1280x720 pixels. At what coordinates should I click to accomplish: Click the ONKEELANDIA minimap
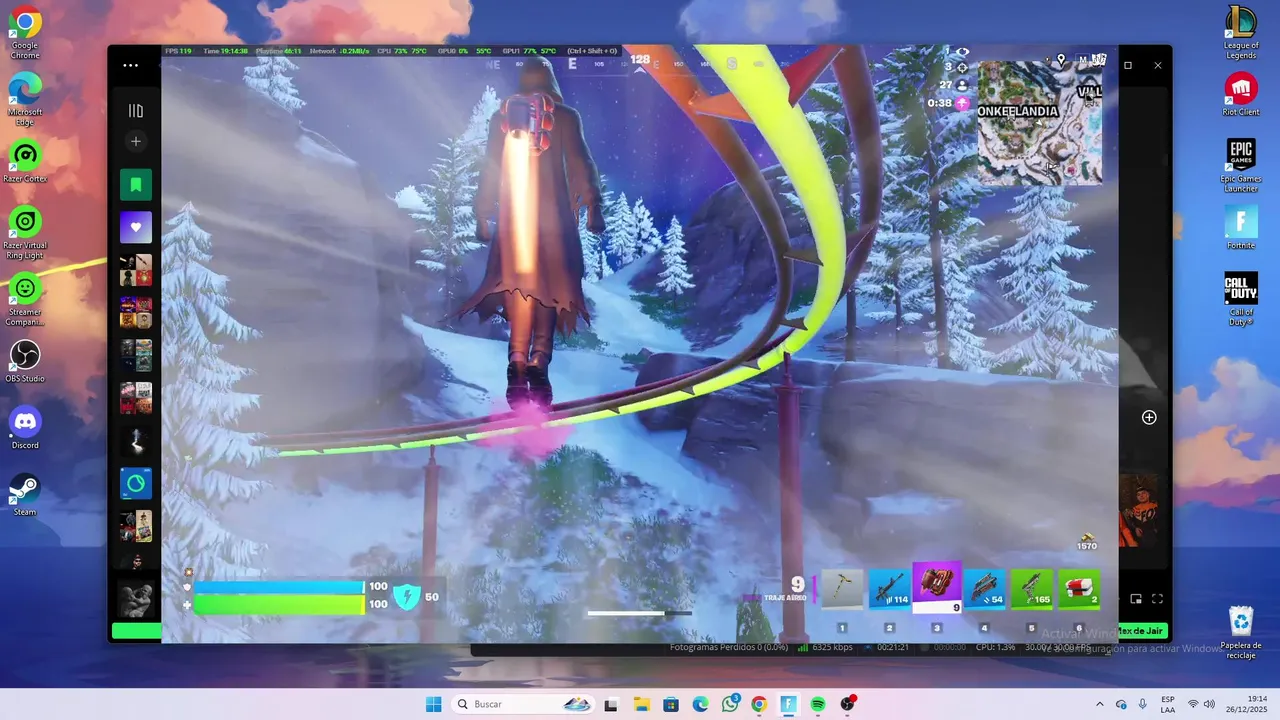1040,123
